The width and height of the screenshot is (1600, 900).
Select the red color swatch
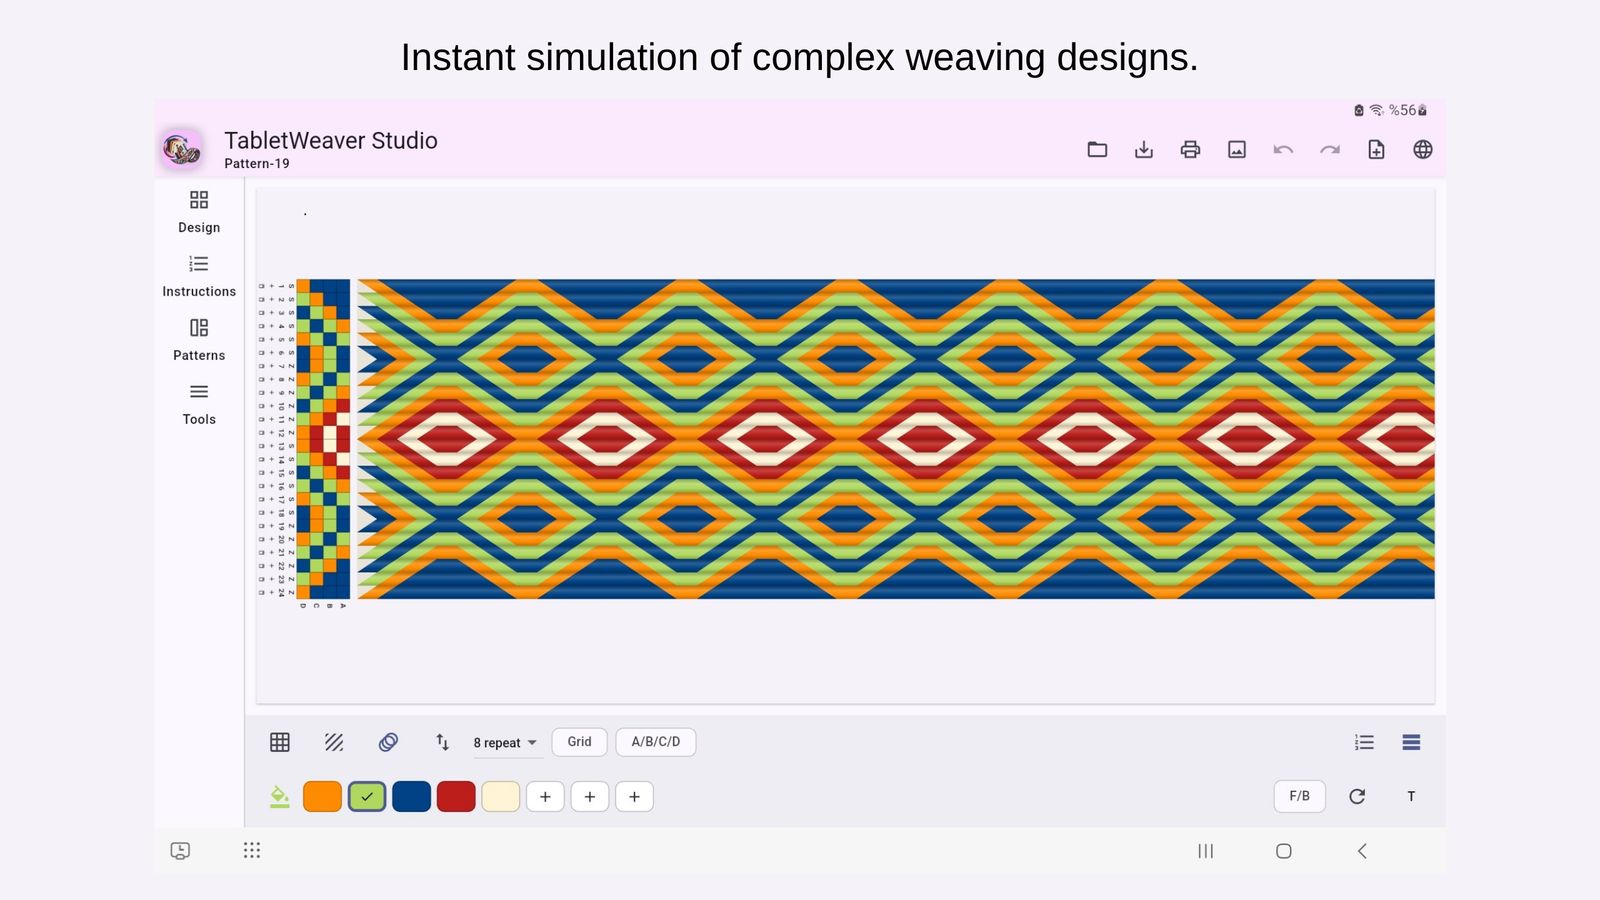pos(456,797)
